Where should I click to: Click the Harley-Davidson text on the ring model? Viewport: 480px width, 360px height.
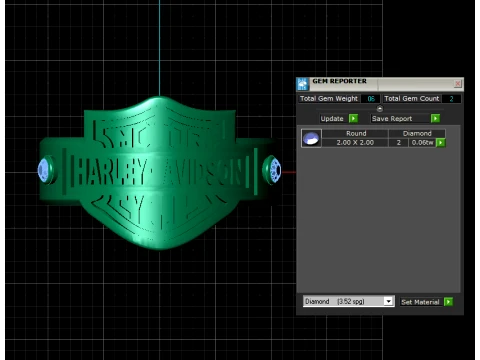pos(161,172)
